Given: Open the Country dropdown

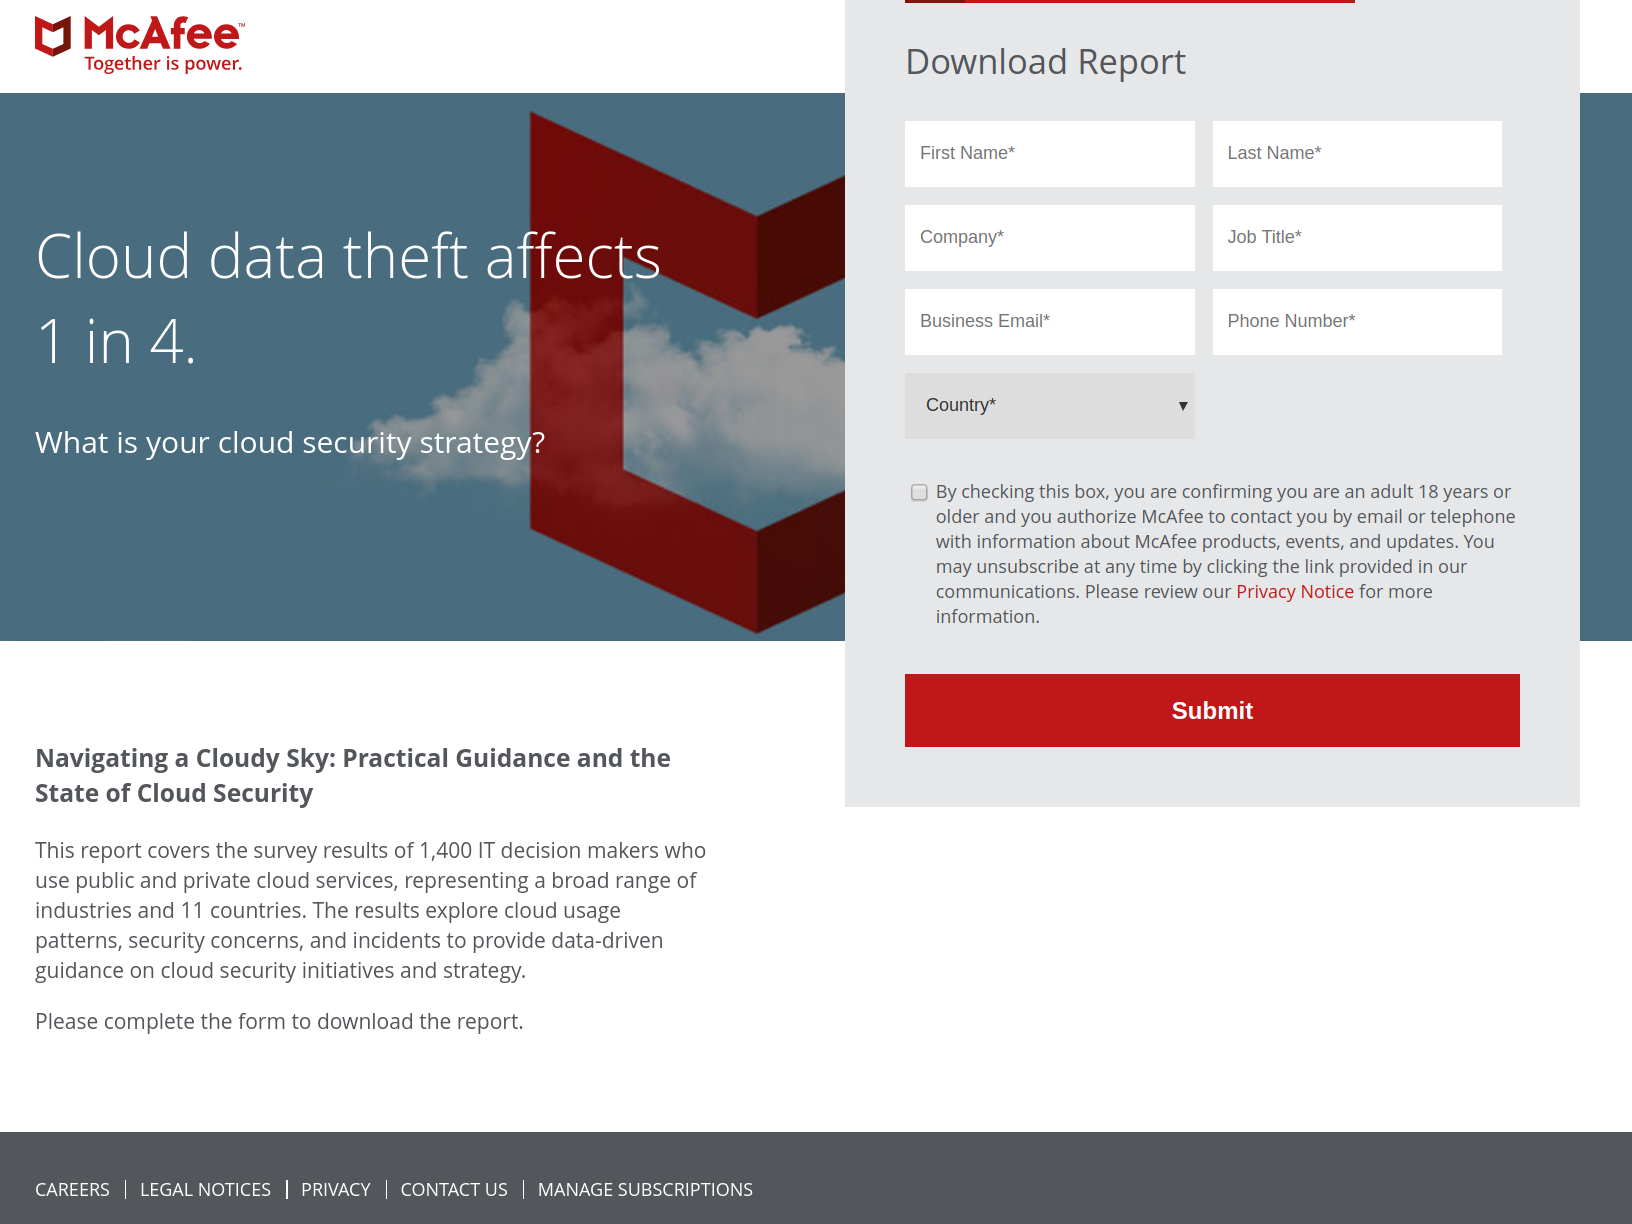Looking at the screenshot, I should pyautogui.click(x=1048, y=406).
